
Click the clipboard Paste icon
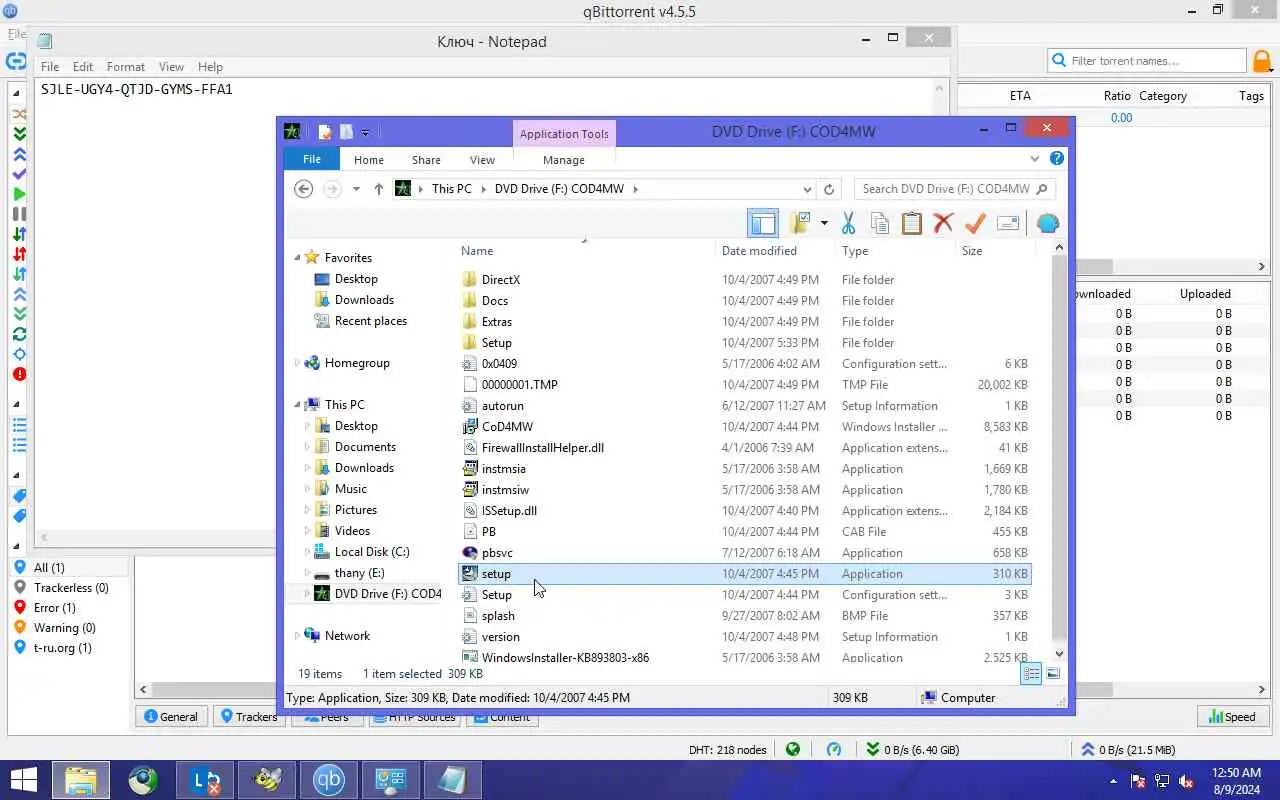pyautogui.click(x=911, y=223)
